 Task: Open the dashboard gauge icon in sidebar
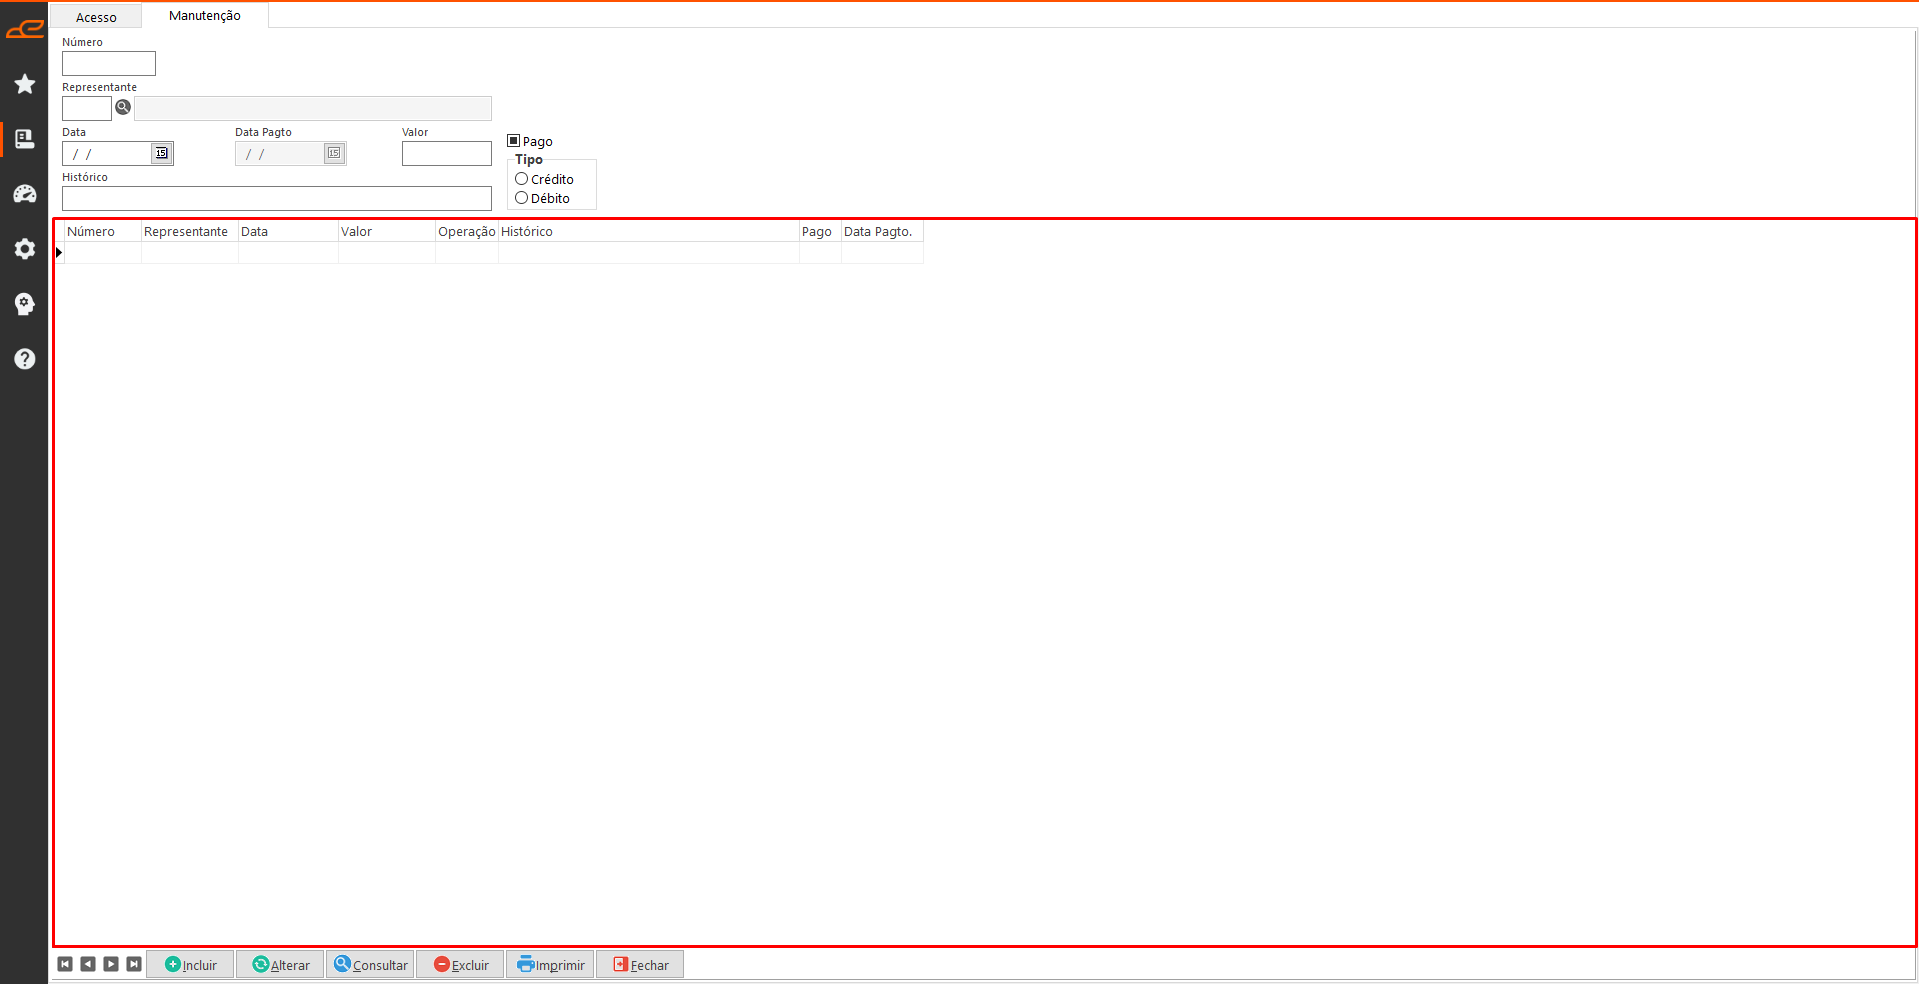(x=25, y=194)
